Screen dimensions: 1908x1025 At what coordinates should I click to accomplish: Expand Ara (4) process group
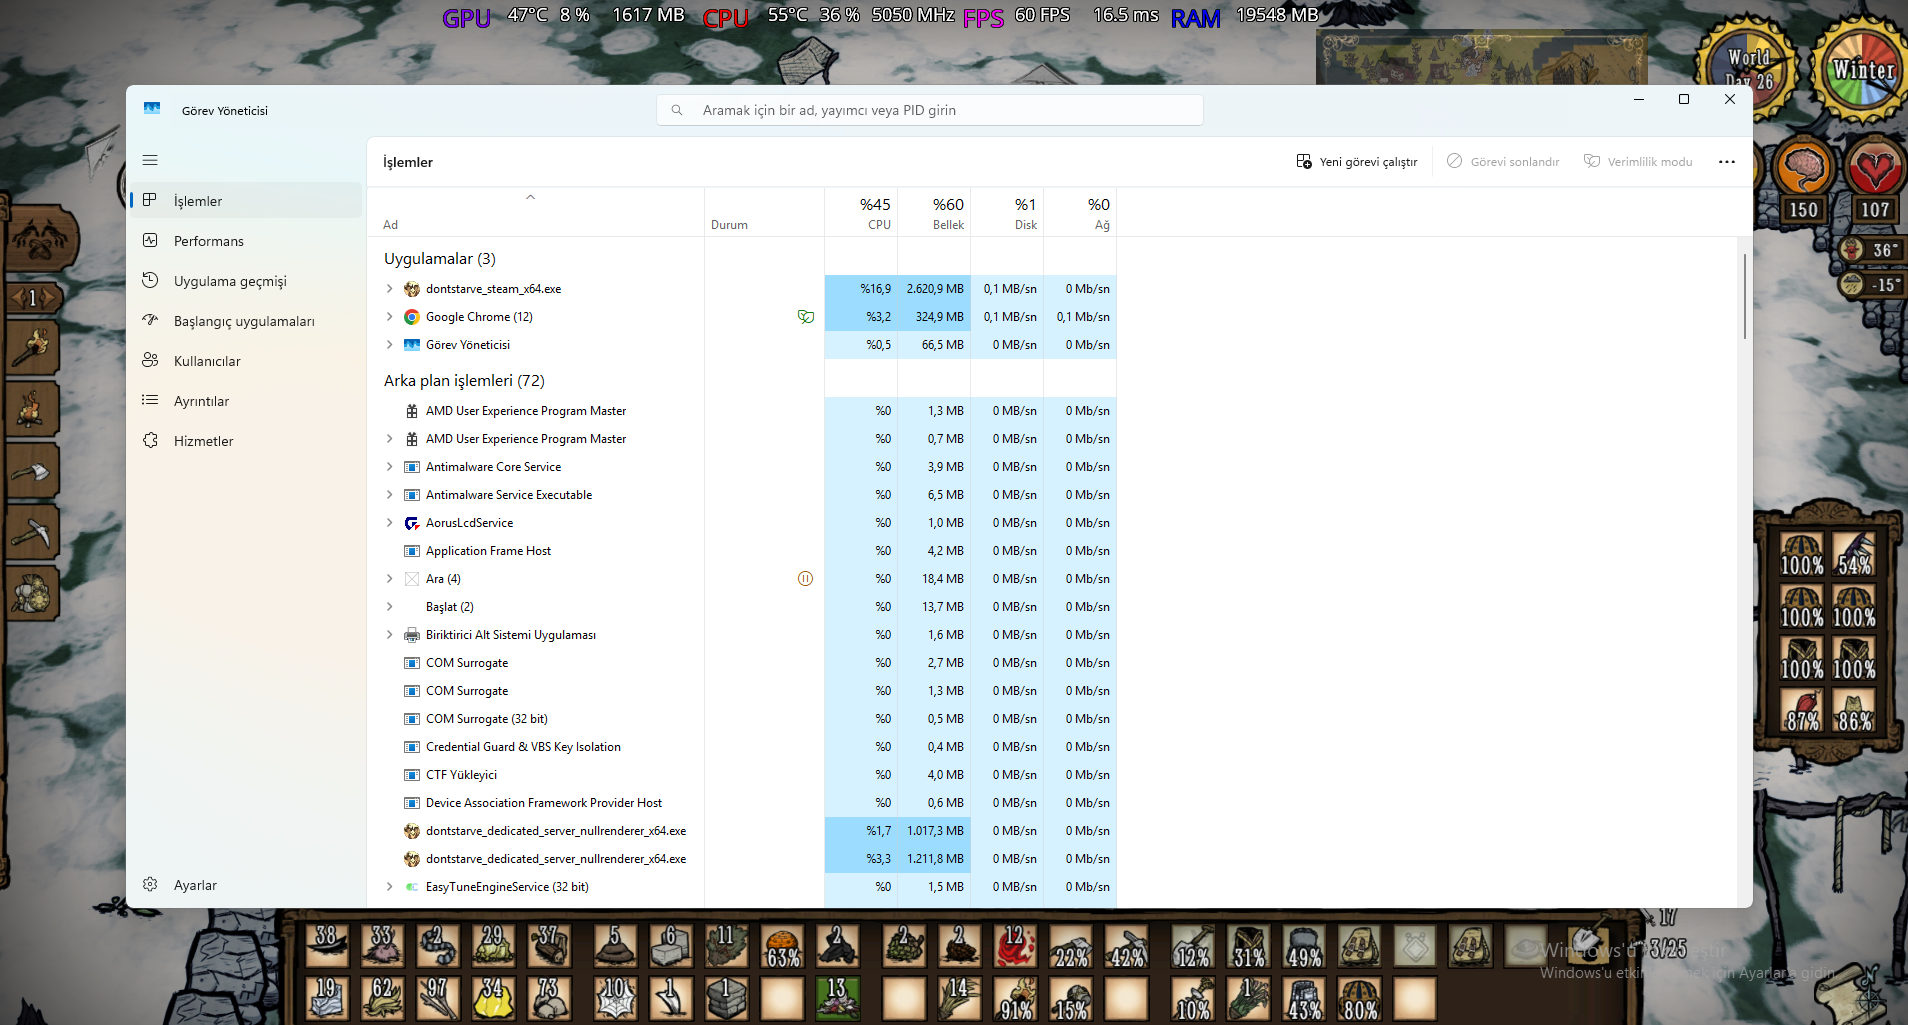coord(390,579)
